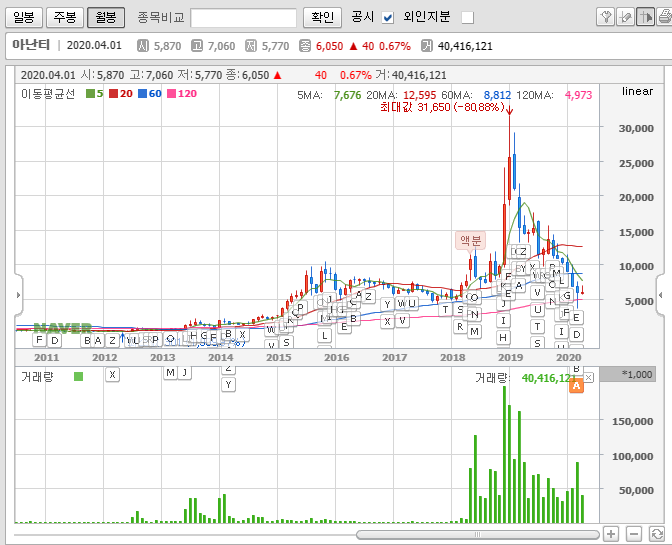Click the 액분 split event label

coord(471,240)
